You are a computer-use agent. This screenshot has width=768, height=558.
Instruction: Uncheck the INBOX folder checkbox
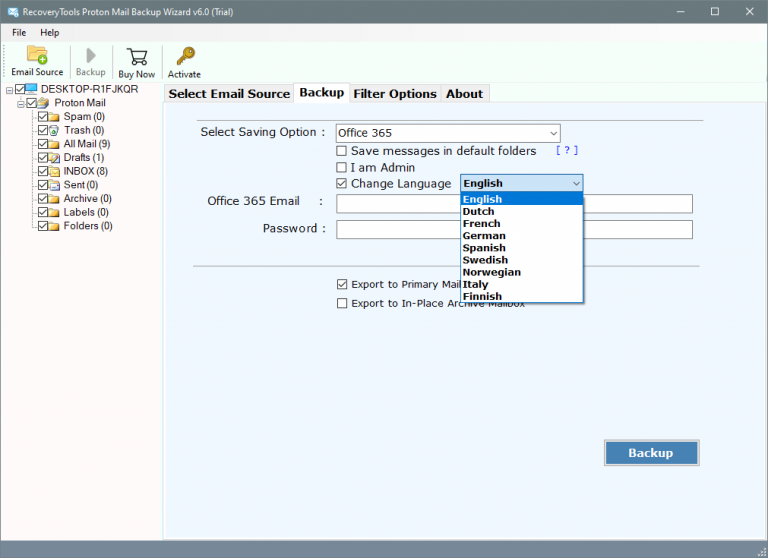tap(43, 171)
